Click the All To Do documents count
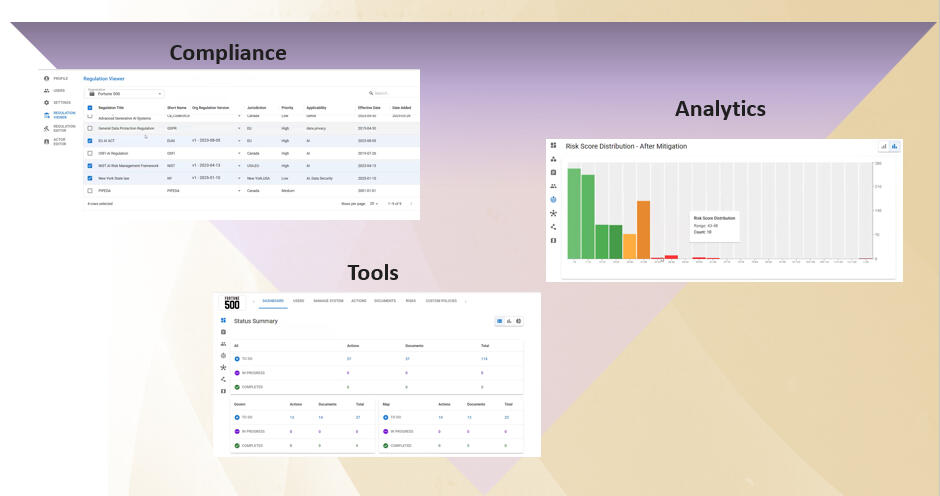Screen dimensions: 940x496 [x=407, y=359]
